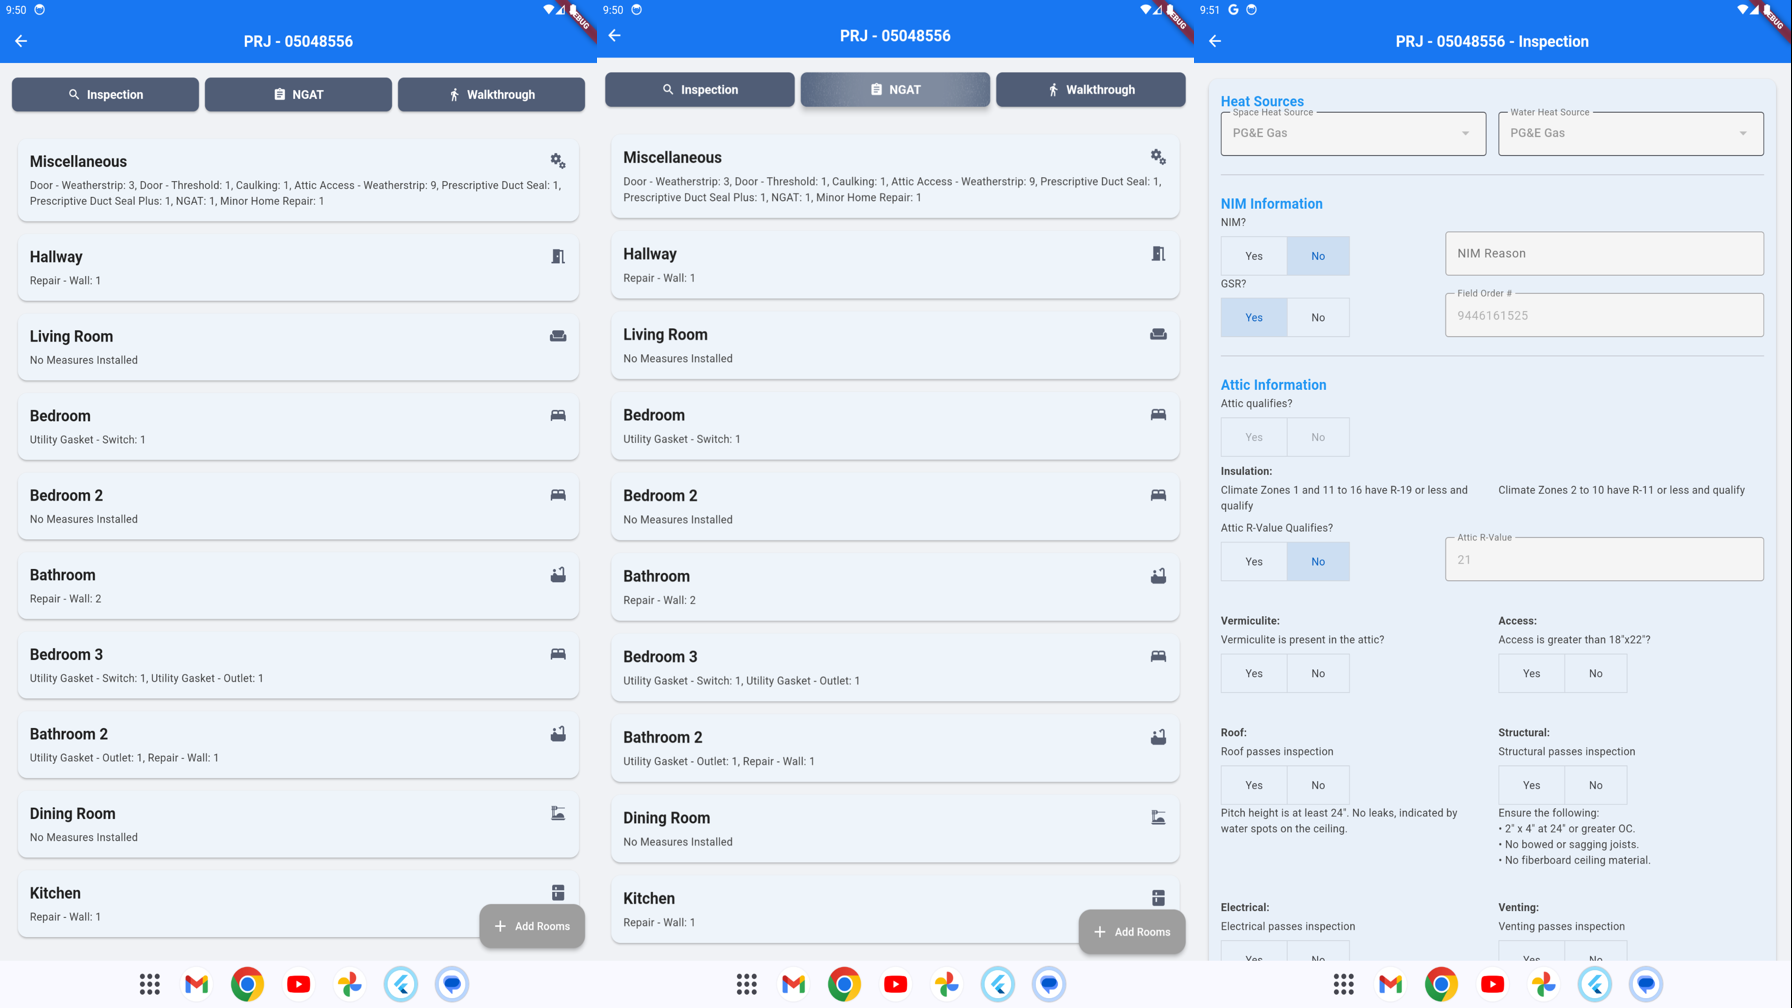
Task: Open the Bedroom 2 card in left screen
Action: coord(298,506)
